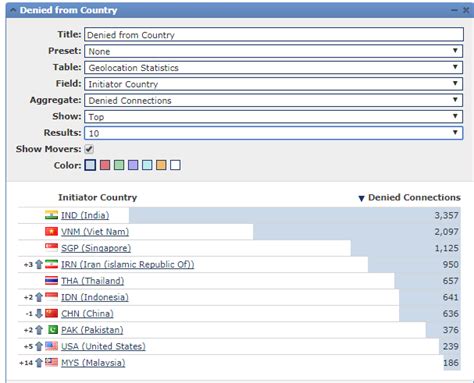Viewport: 474px width, 383px height.
Task: Uncheck the Show Movers checkbox
Action: click(x=89, y=149)
